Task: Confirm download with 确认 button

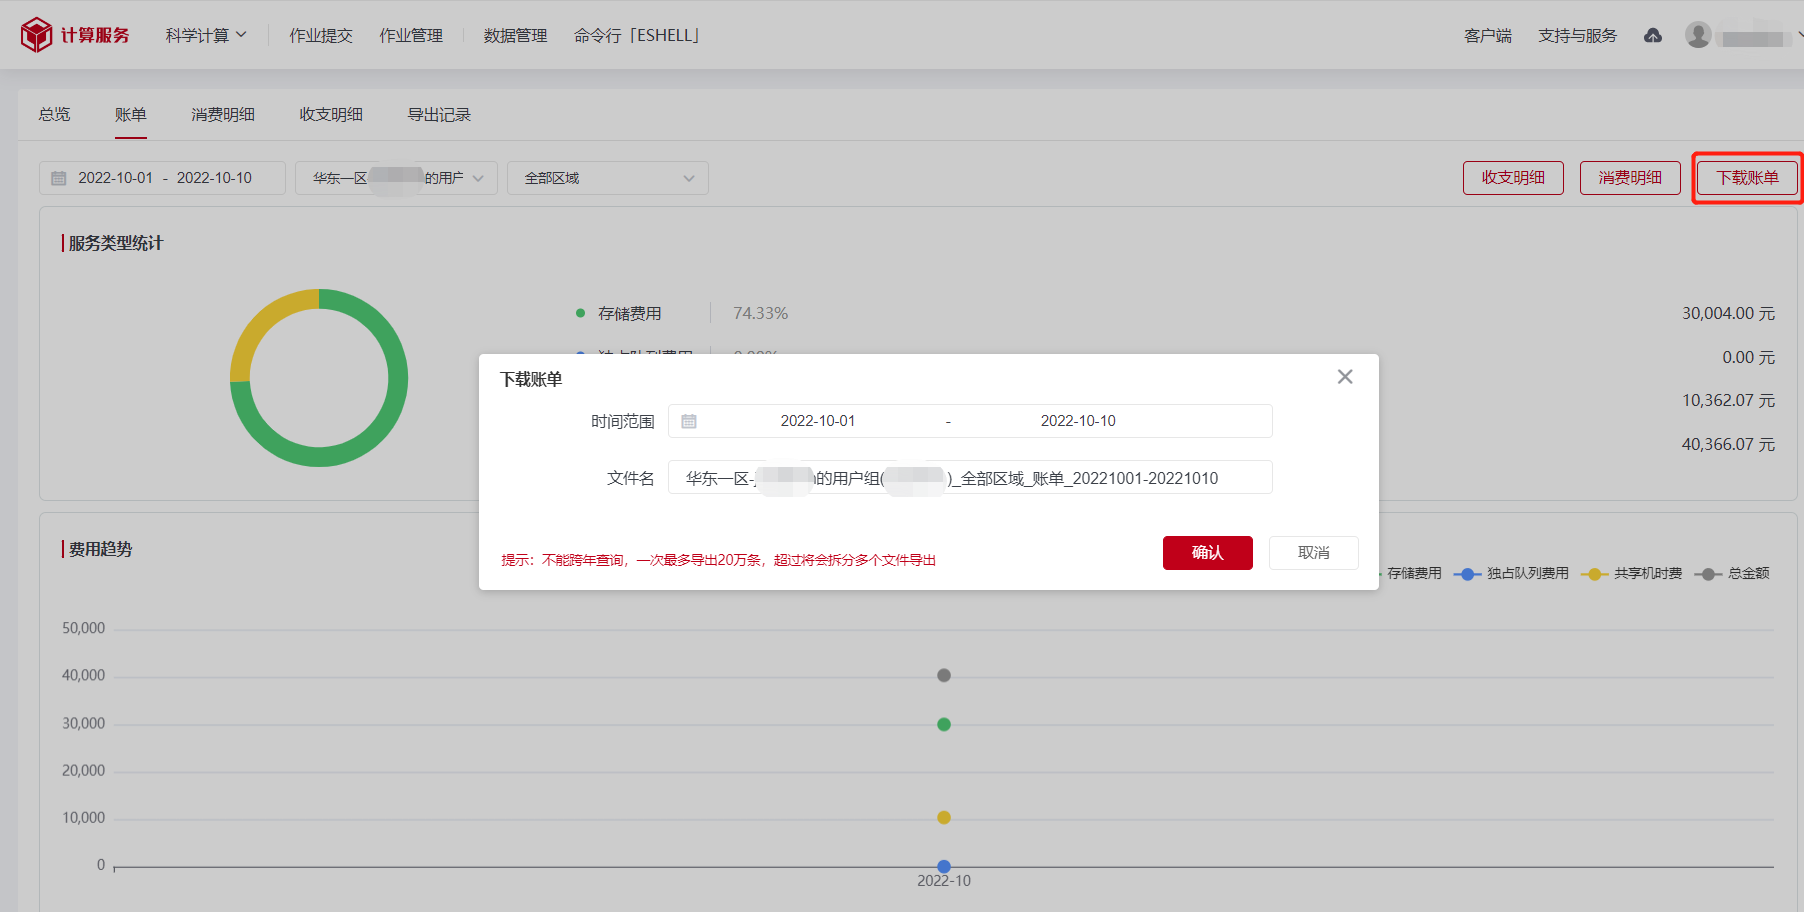Action: pos(1207,553)
